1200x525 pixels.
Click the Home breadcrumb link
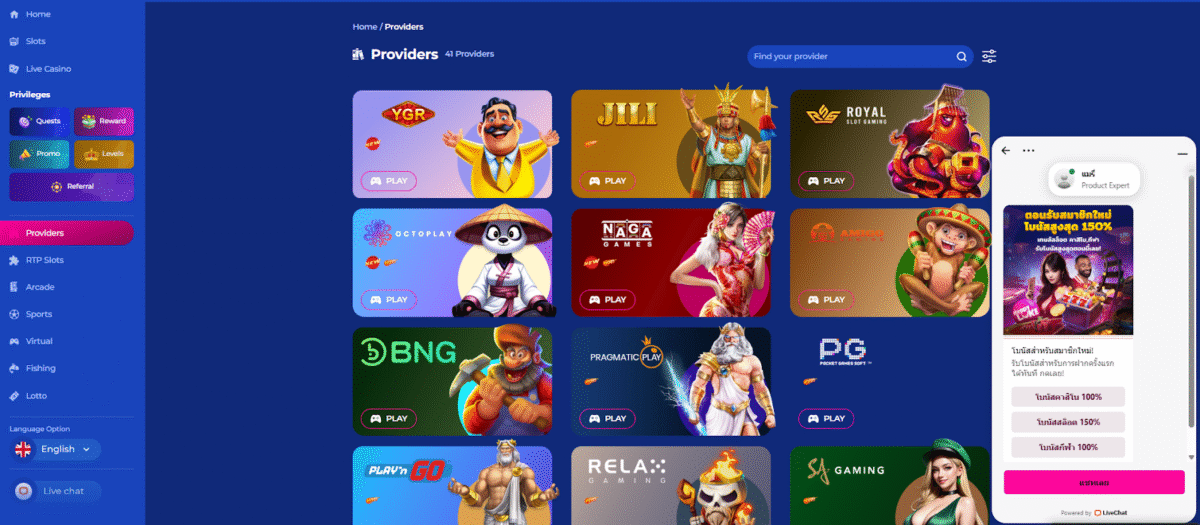[x=365, y=27]
